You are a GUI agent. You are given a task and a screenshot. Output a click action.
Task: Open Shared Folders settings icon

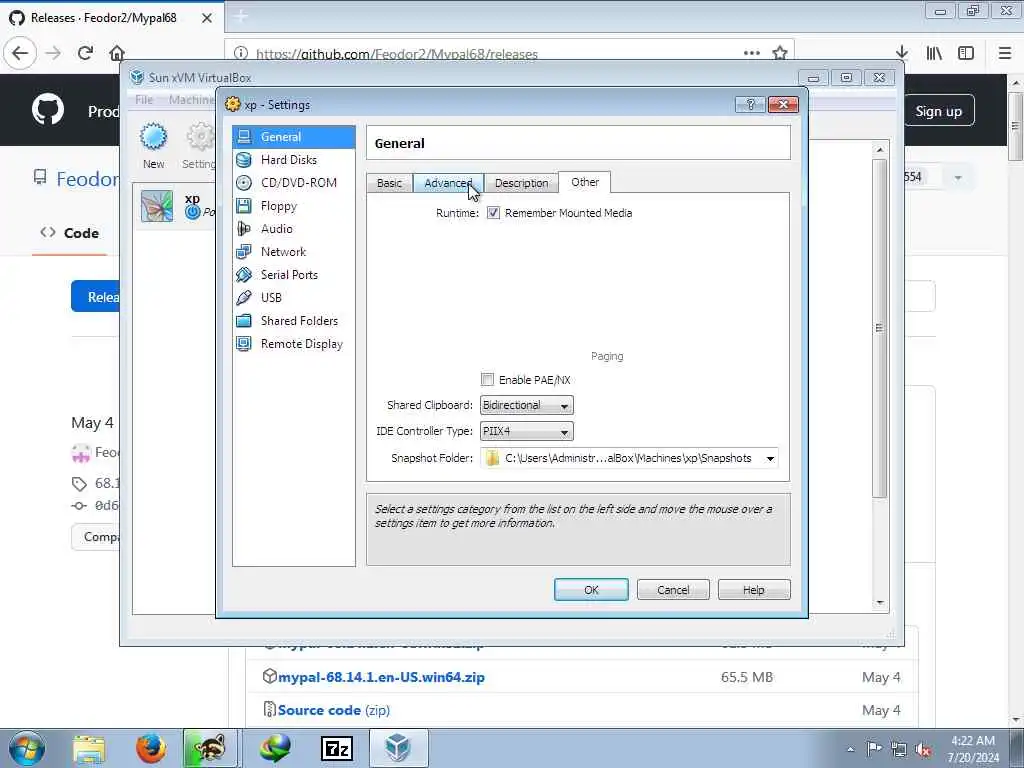[244, 321]
